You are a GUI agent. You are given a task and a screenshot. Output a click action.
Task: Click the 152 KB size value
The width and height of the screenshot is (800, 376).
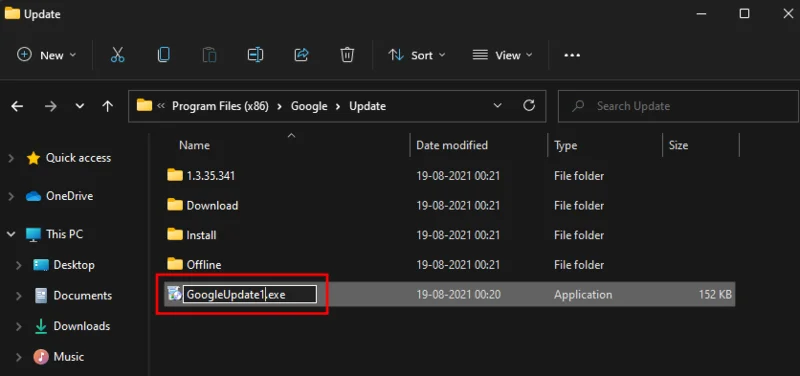coord(715,294)
